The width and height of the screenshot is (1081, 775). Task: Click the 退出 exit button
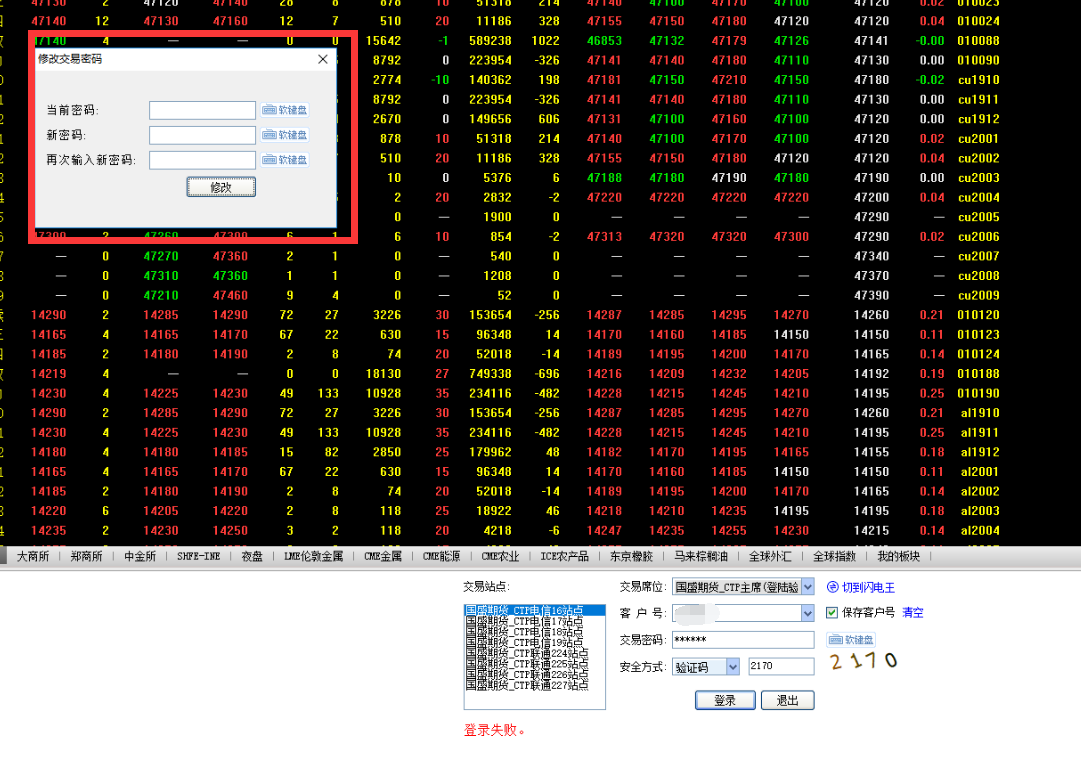click(x=787, y=701)
